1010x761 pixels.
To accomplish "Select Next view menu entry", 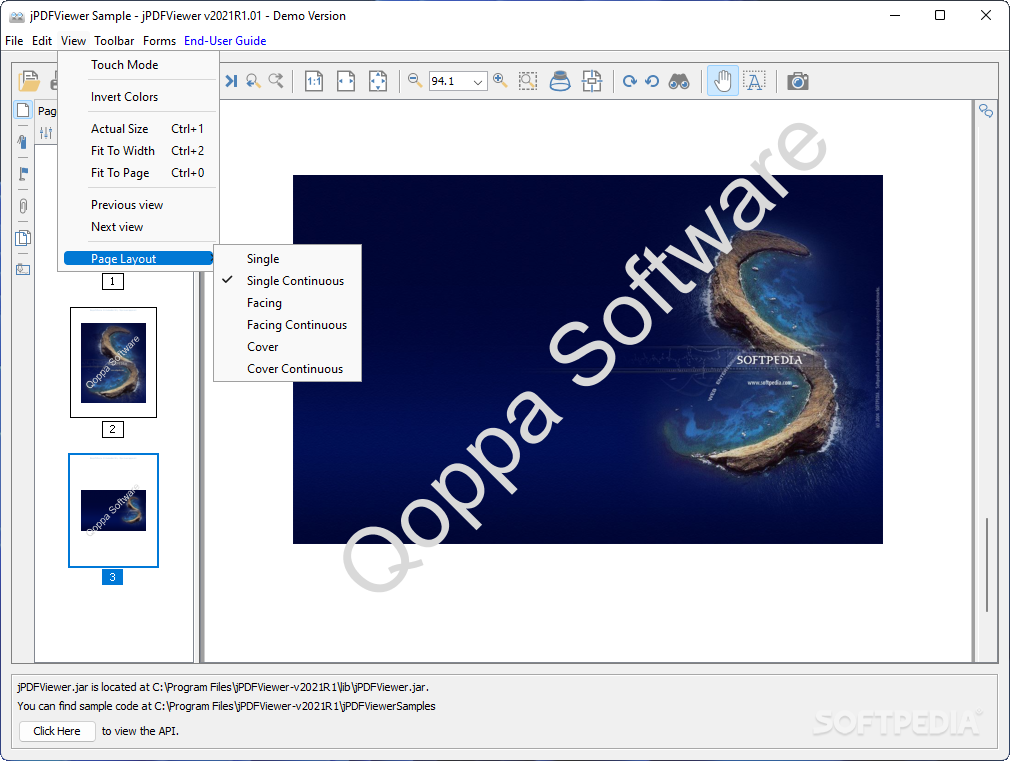I will 138,227.
